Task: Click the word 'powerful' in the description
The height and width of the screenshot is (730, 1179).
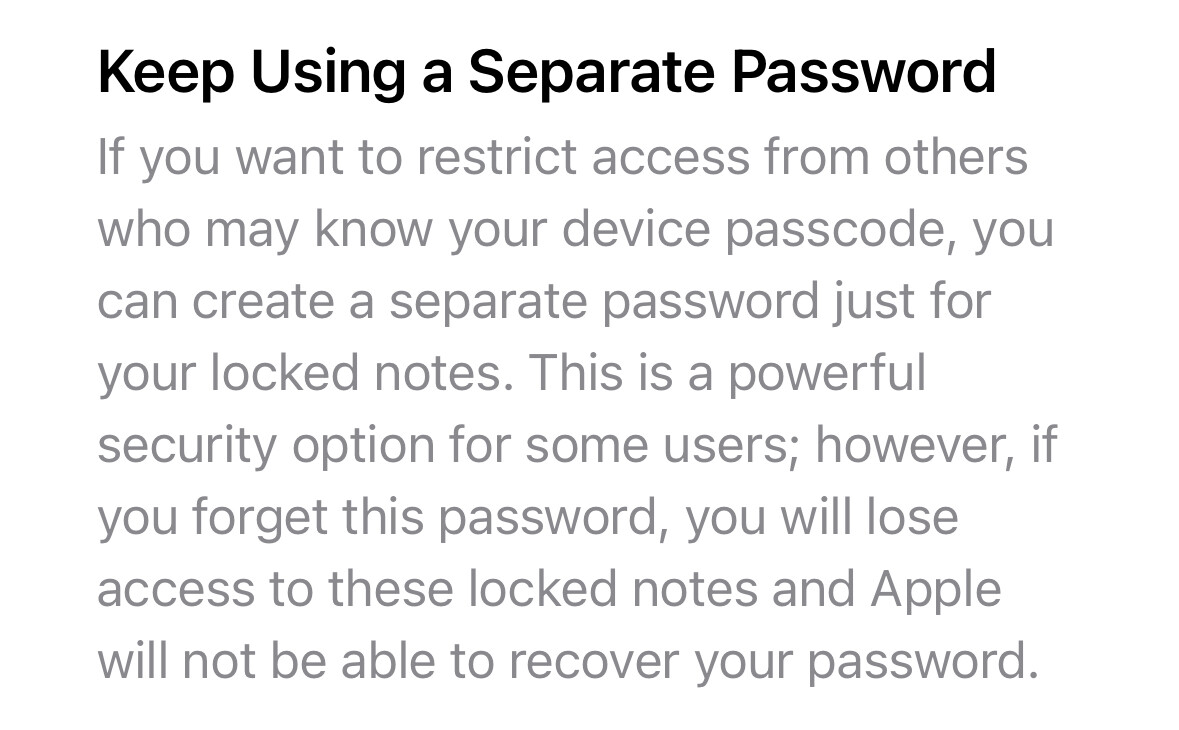Action: point(826,374)
